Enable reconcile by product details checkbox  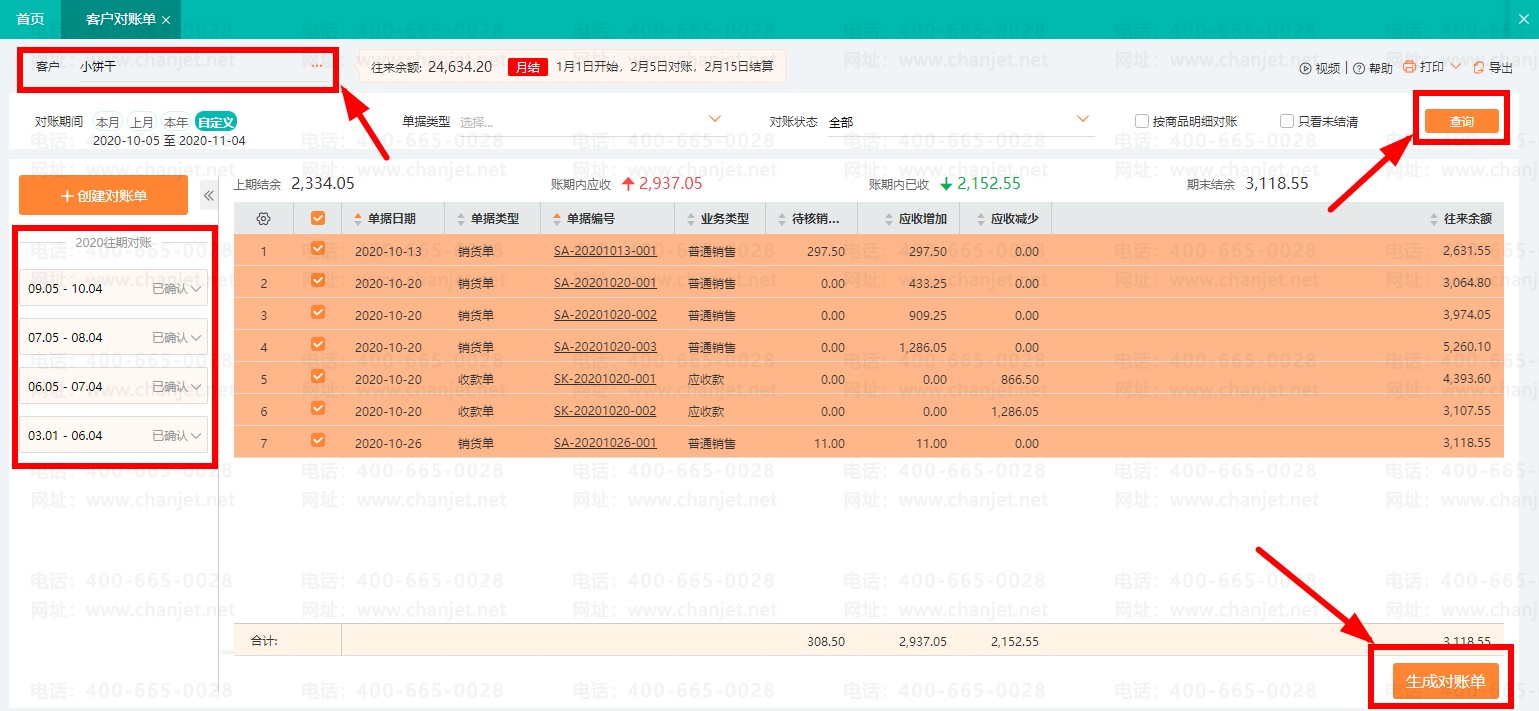(x=1141, y=121)
